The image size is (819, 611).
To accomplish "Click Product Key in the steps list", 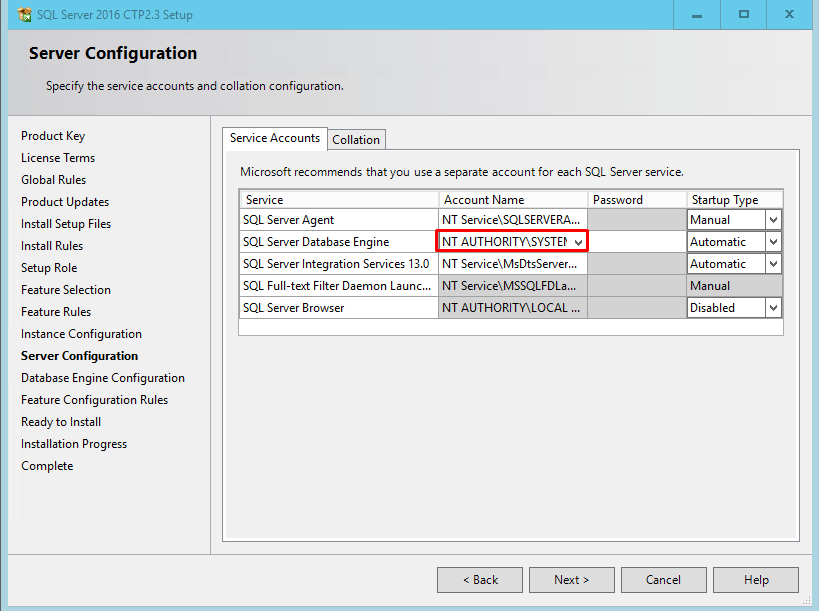I will [53, 136].
